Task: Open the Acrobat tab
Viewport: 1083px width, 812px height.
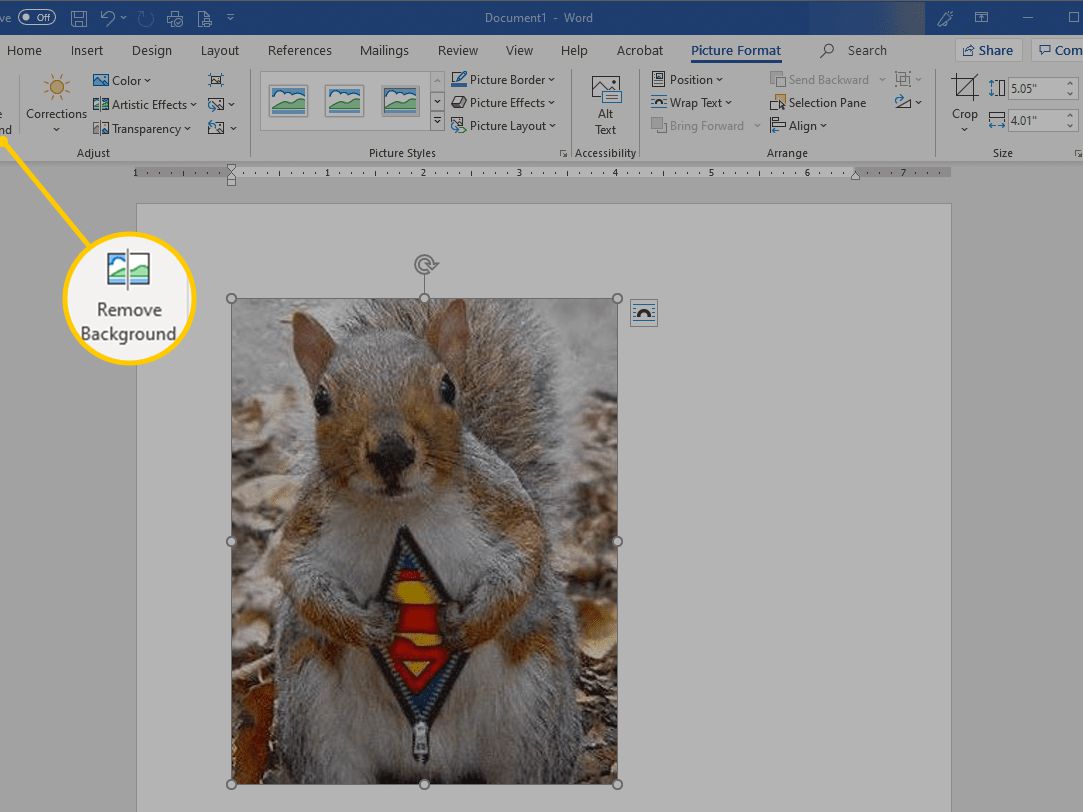Action: [640, 50]
